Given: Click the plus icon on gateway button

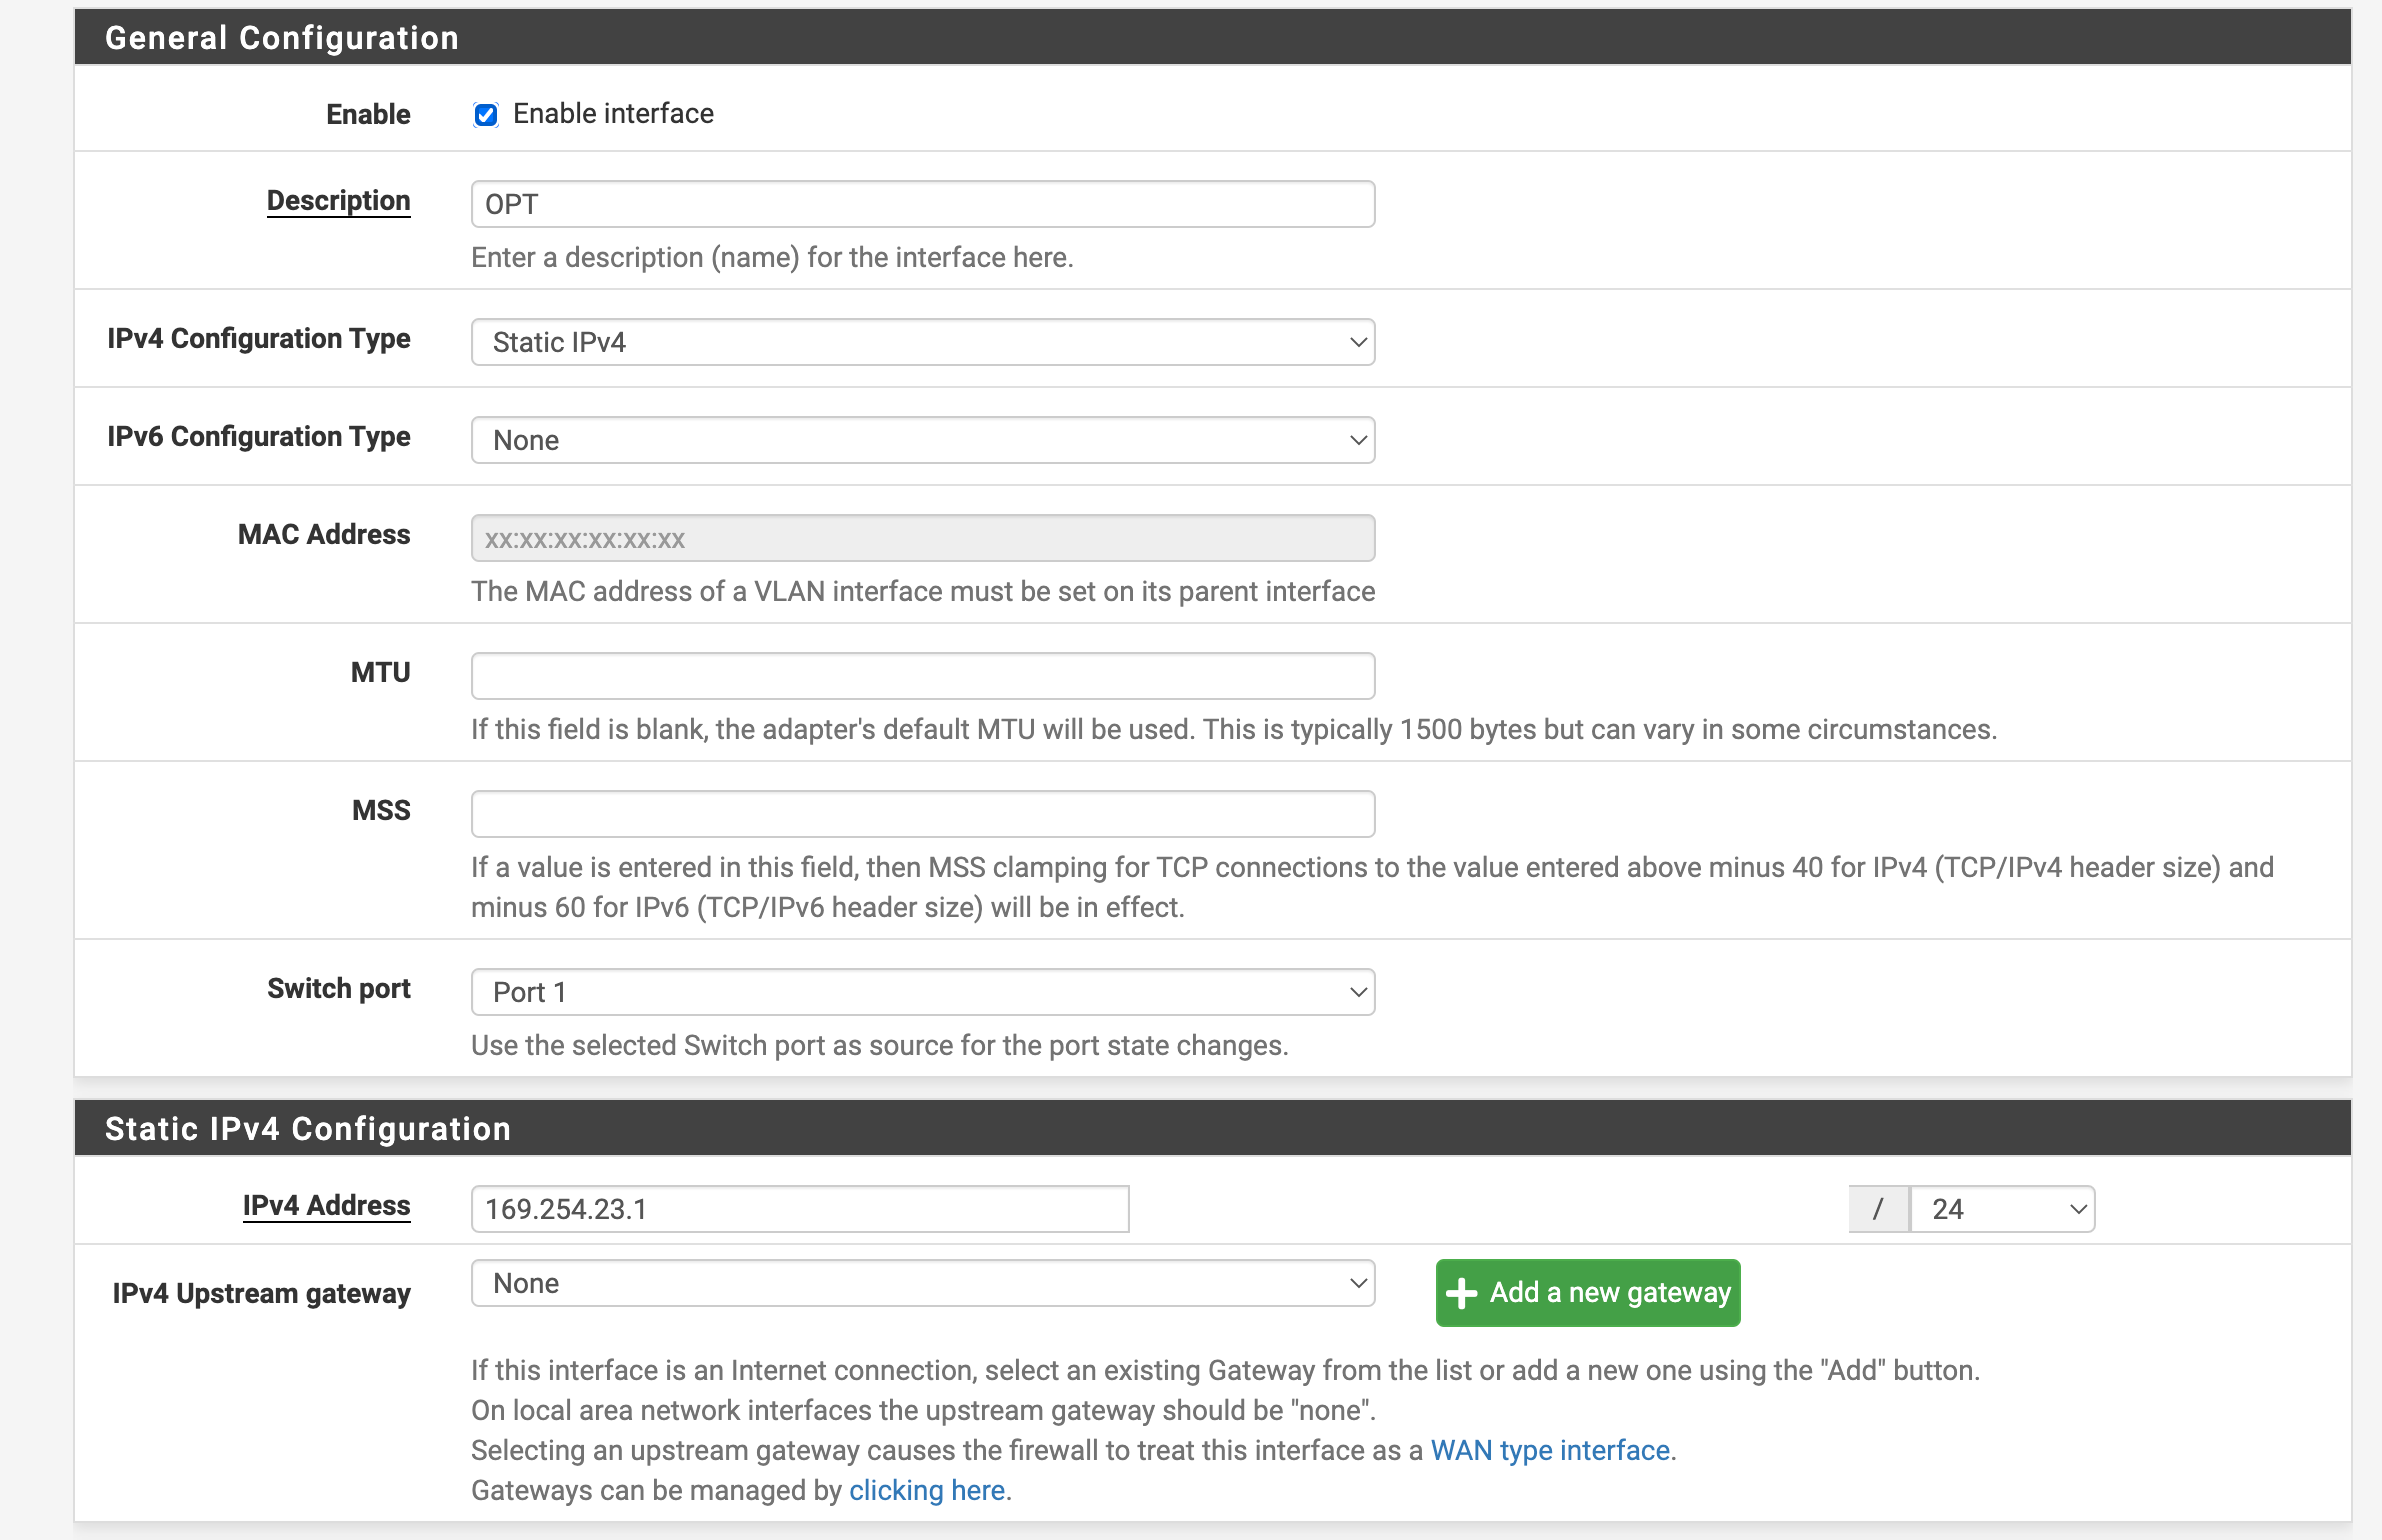Looking at the screenshot, I should tap(1461, 1293).
